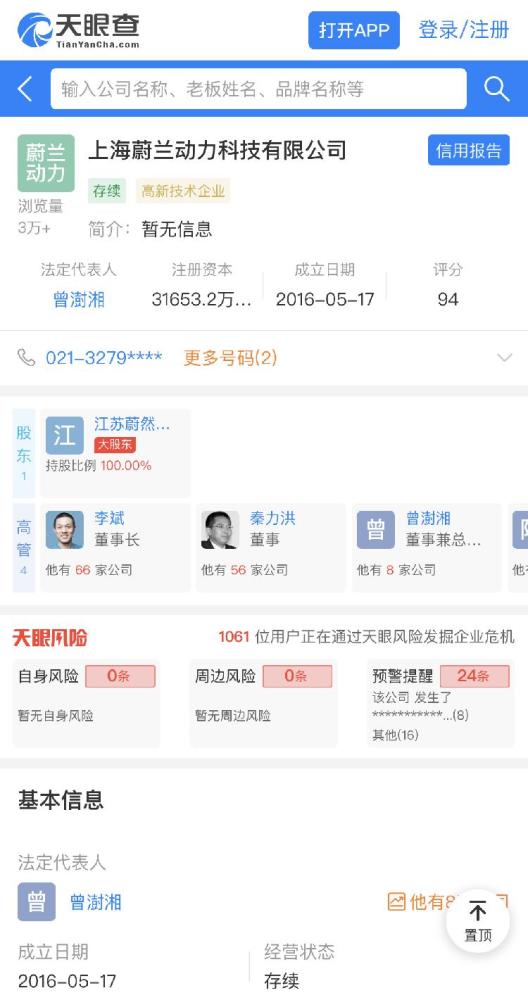Click the 打开APP button
The height and width of the screenshot is (1000, 528).
coord(354,30)
